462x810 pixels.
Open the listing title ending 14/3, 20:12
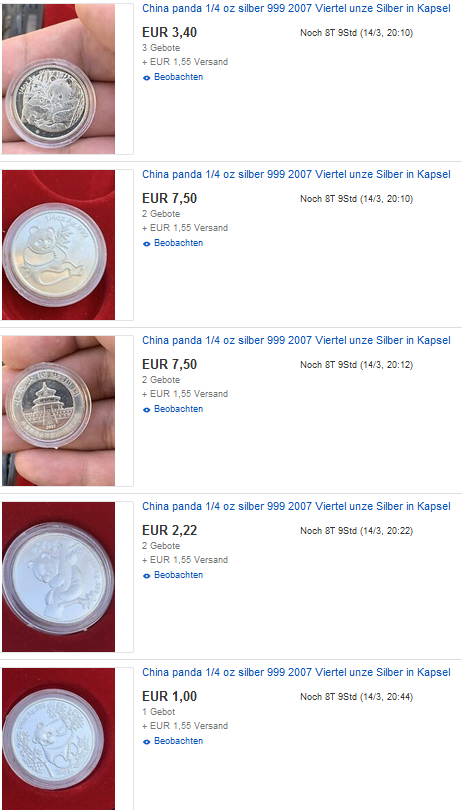click(x=296, y=340)
